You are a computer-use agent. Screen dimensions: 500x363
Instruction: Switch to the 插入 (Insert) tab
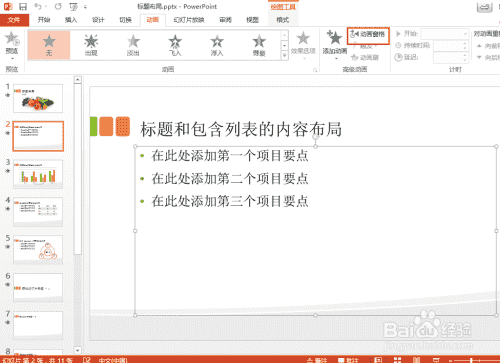click(71, 20)
